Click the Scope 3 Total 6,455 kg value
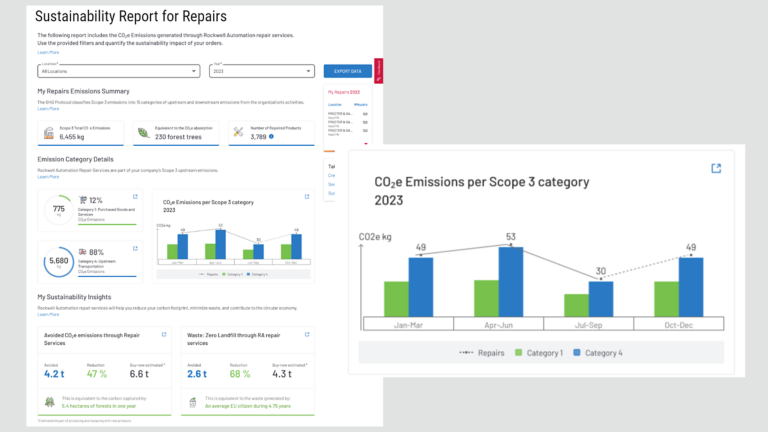Image resolution: width=768 pixels, height=432 pixels. pos(72,137)
